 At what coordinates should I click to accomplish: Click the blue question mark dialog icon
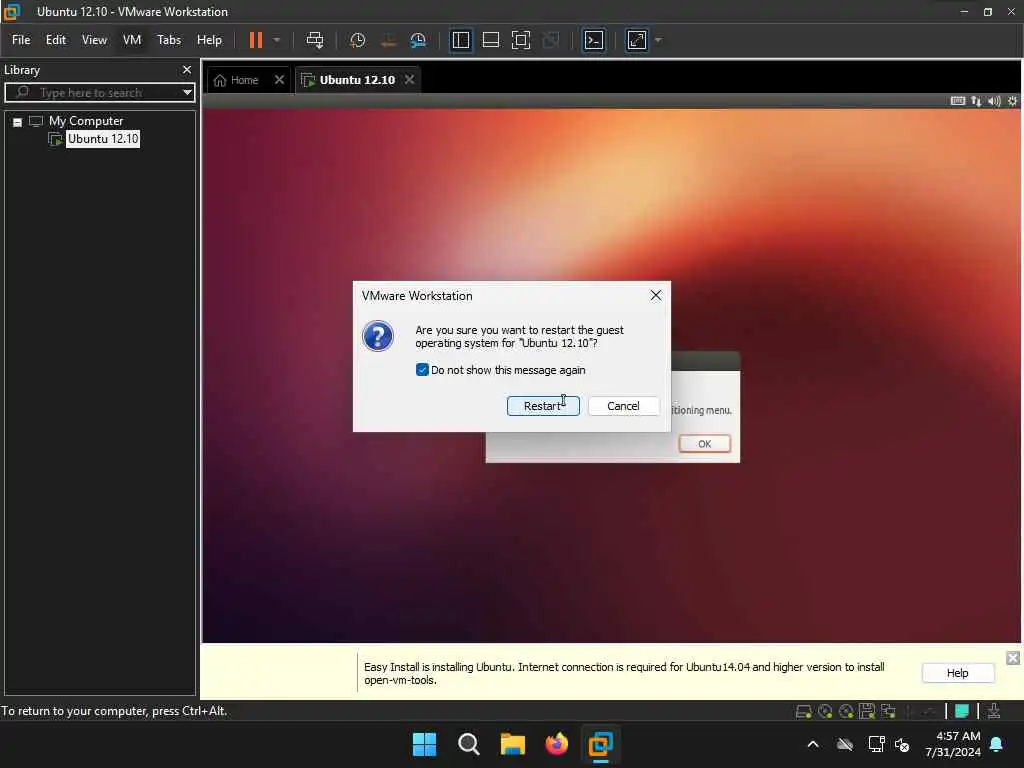point(377,336)
